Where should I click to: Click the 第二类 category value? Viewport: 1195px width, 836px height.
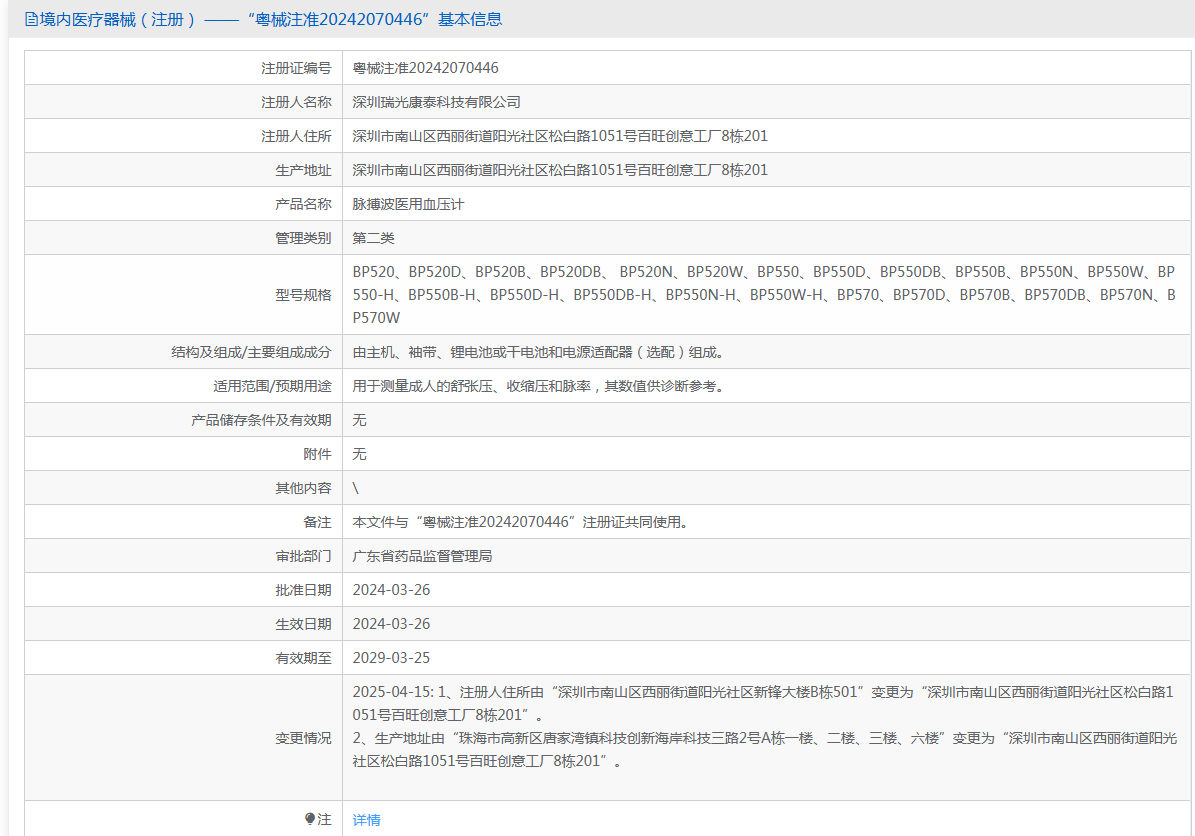pyautogui.click(x=373, y=238)
